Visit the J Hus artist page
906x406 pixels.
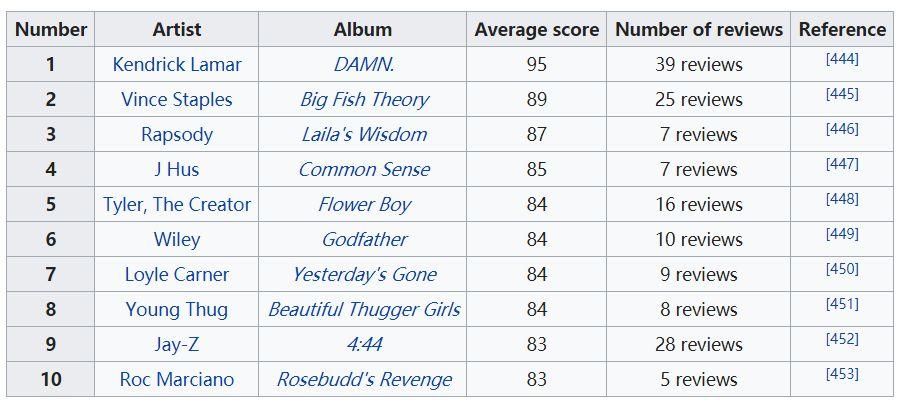[177, 169]
